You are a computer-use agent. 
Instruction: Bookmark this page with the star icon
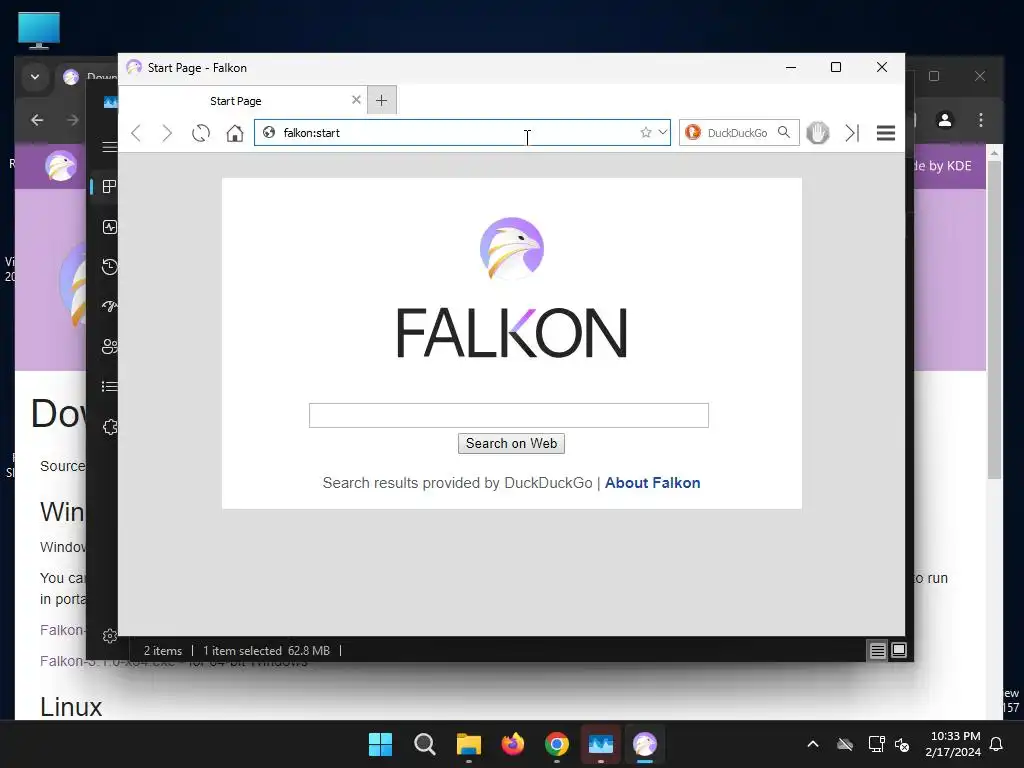coord(646,133)
